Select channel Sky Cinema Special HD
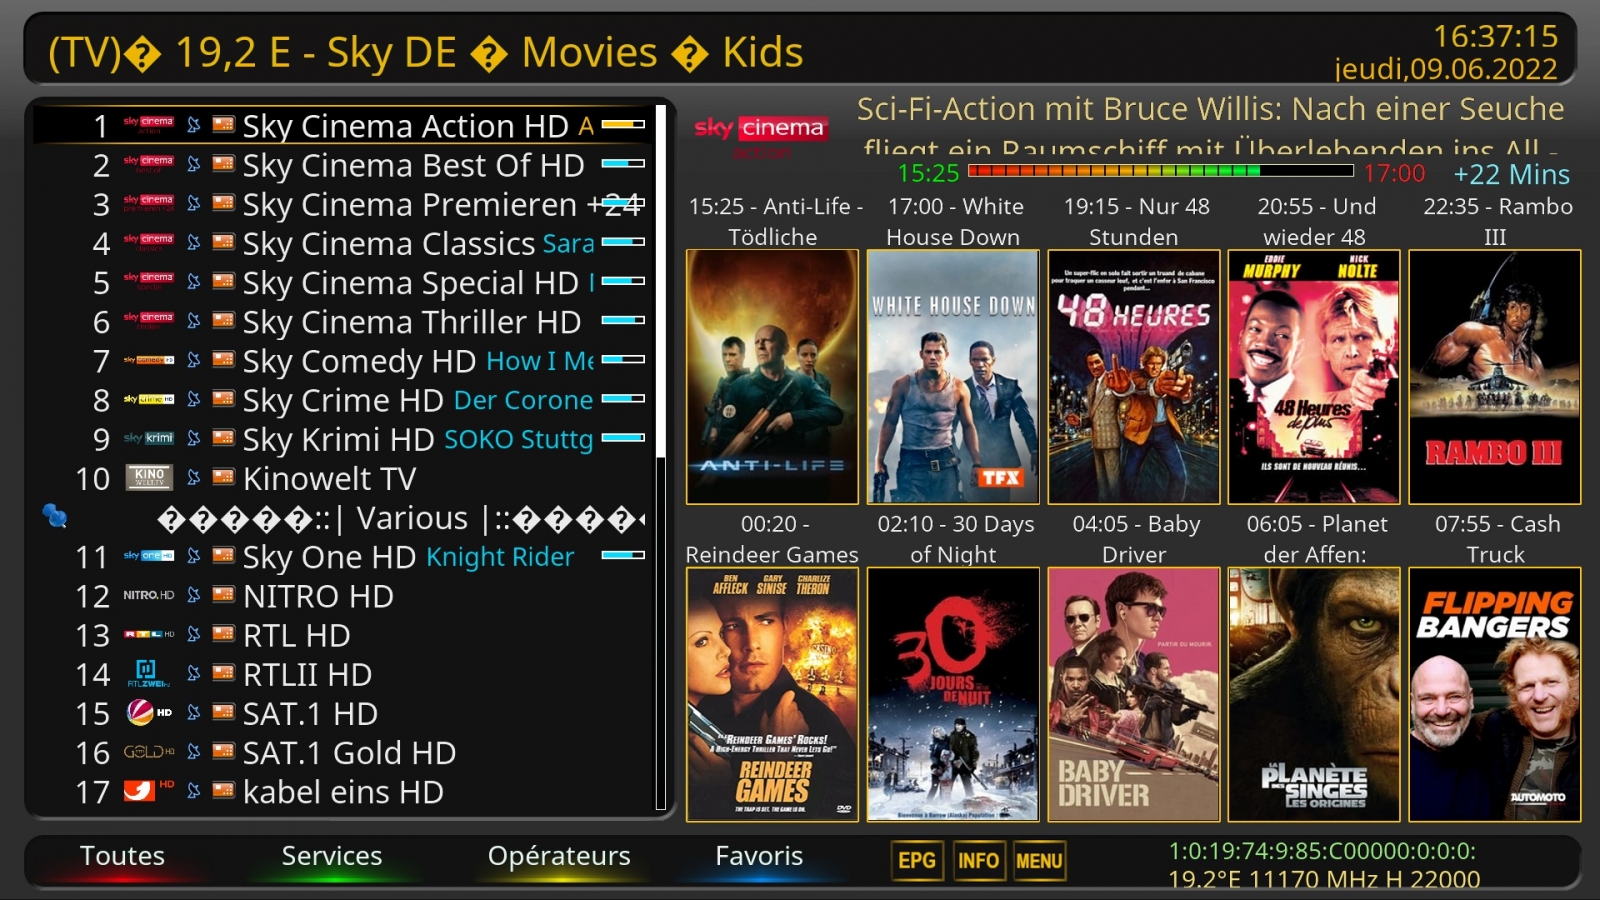This screenshot has width=1600, height=900. click(345, 282)
